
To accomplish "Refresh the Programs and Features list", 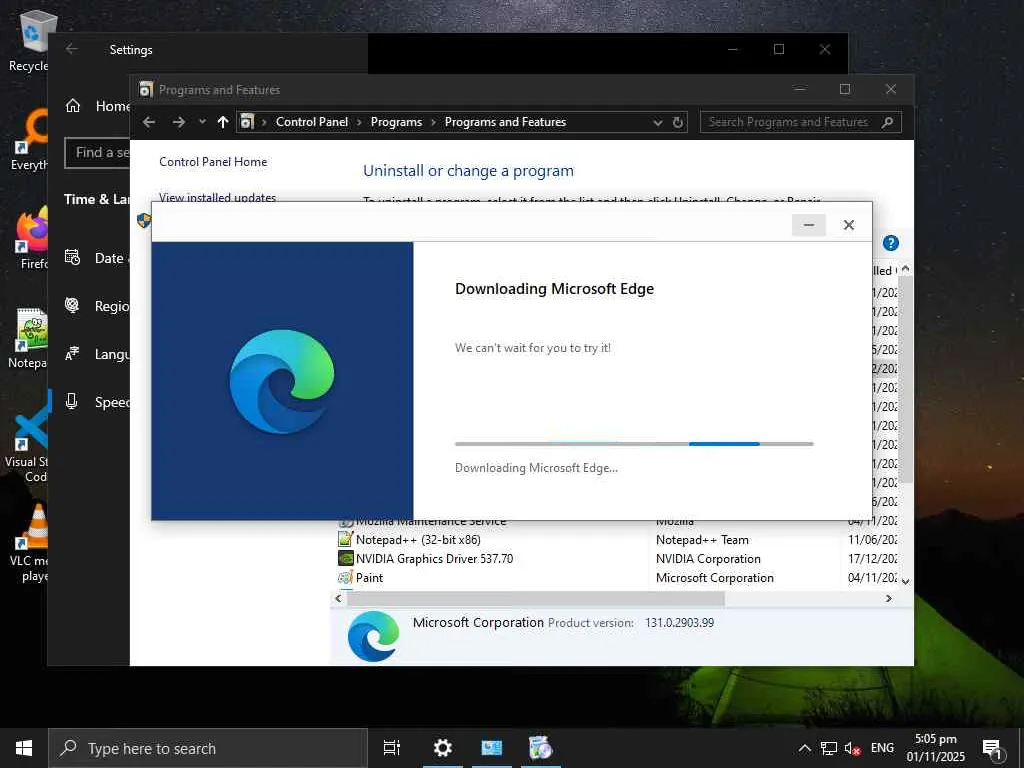I will (678, 122).
